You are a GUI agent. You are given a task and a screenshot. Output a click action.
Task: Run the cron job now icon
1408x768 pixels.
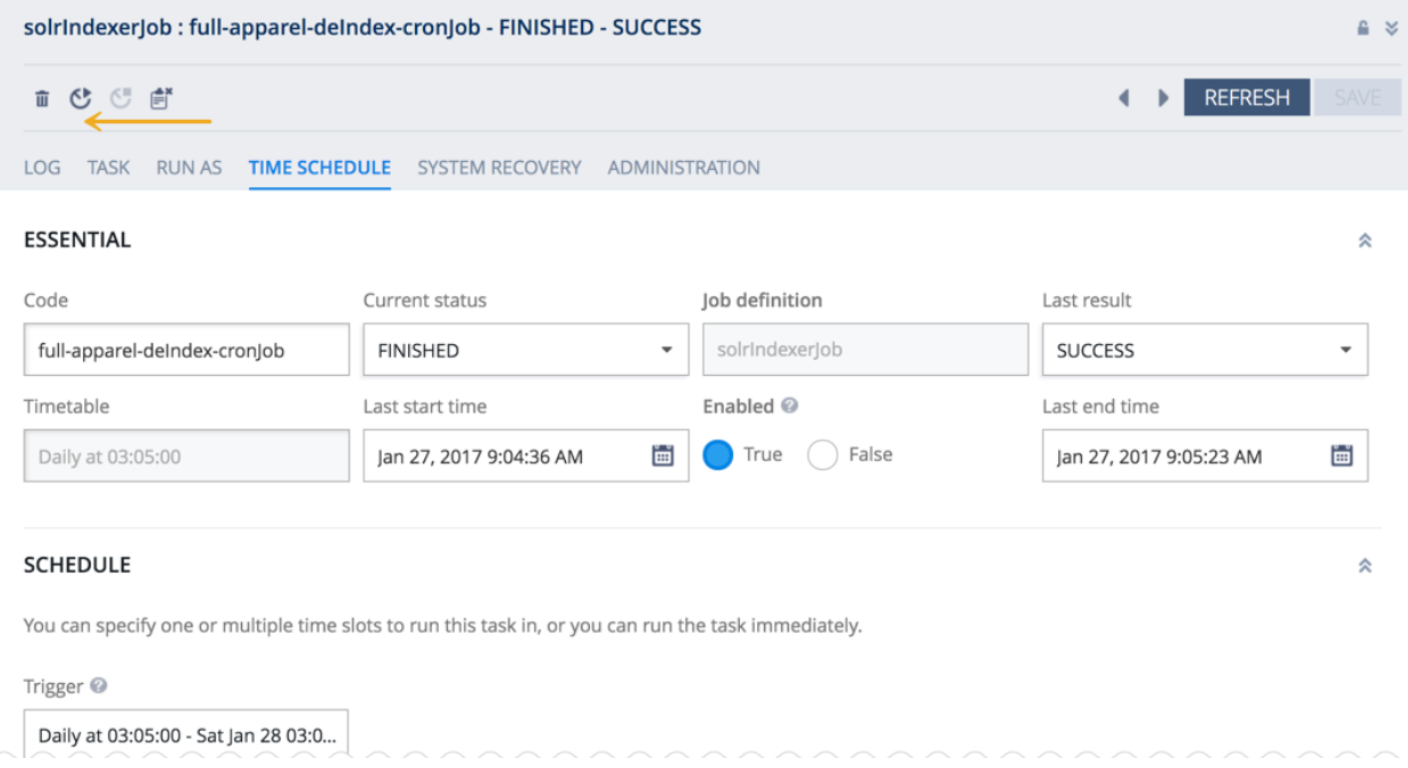click(x=81, y=98)
